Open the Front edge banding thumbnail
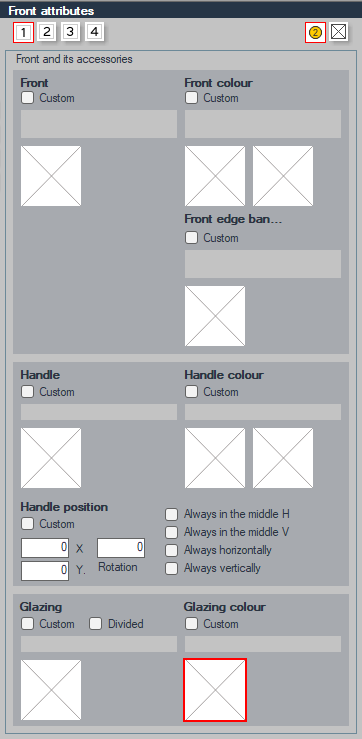362x739 pixels. tap(215, 316)
